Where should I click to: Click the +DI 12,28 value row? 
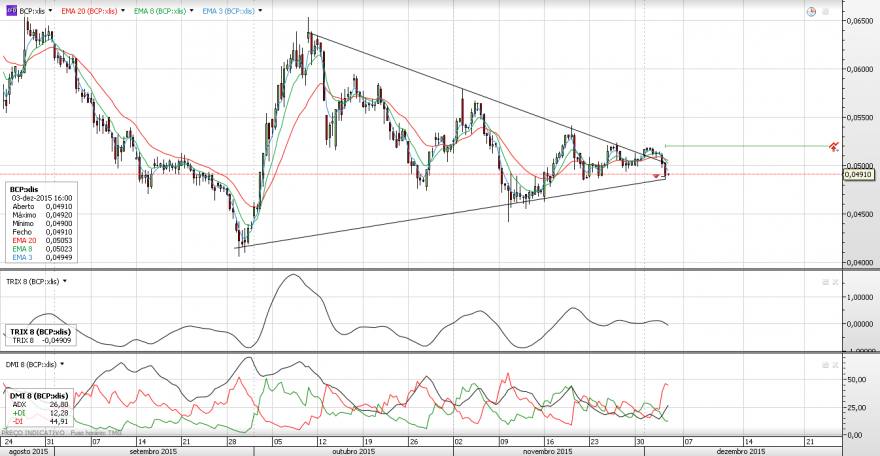40,413
